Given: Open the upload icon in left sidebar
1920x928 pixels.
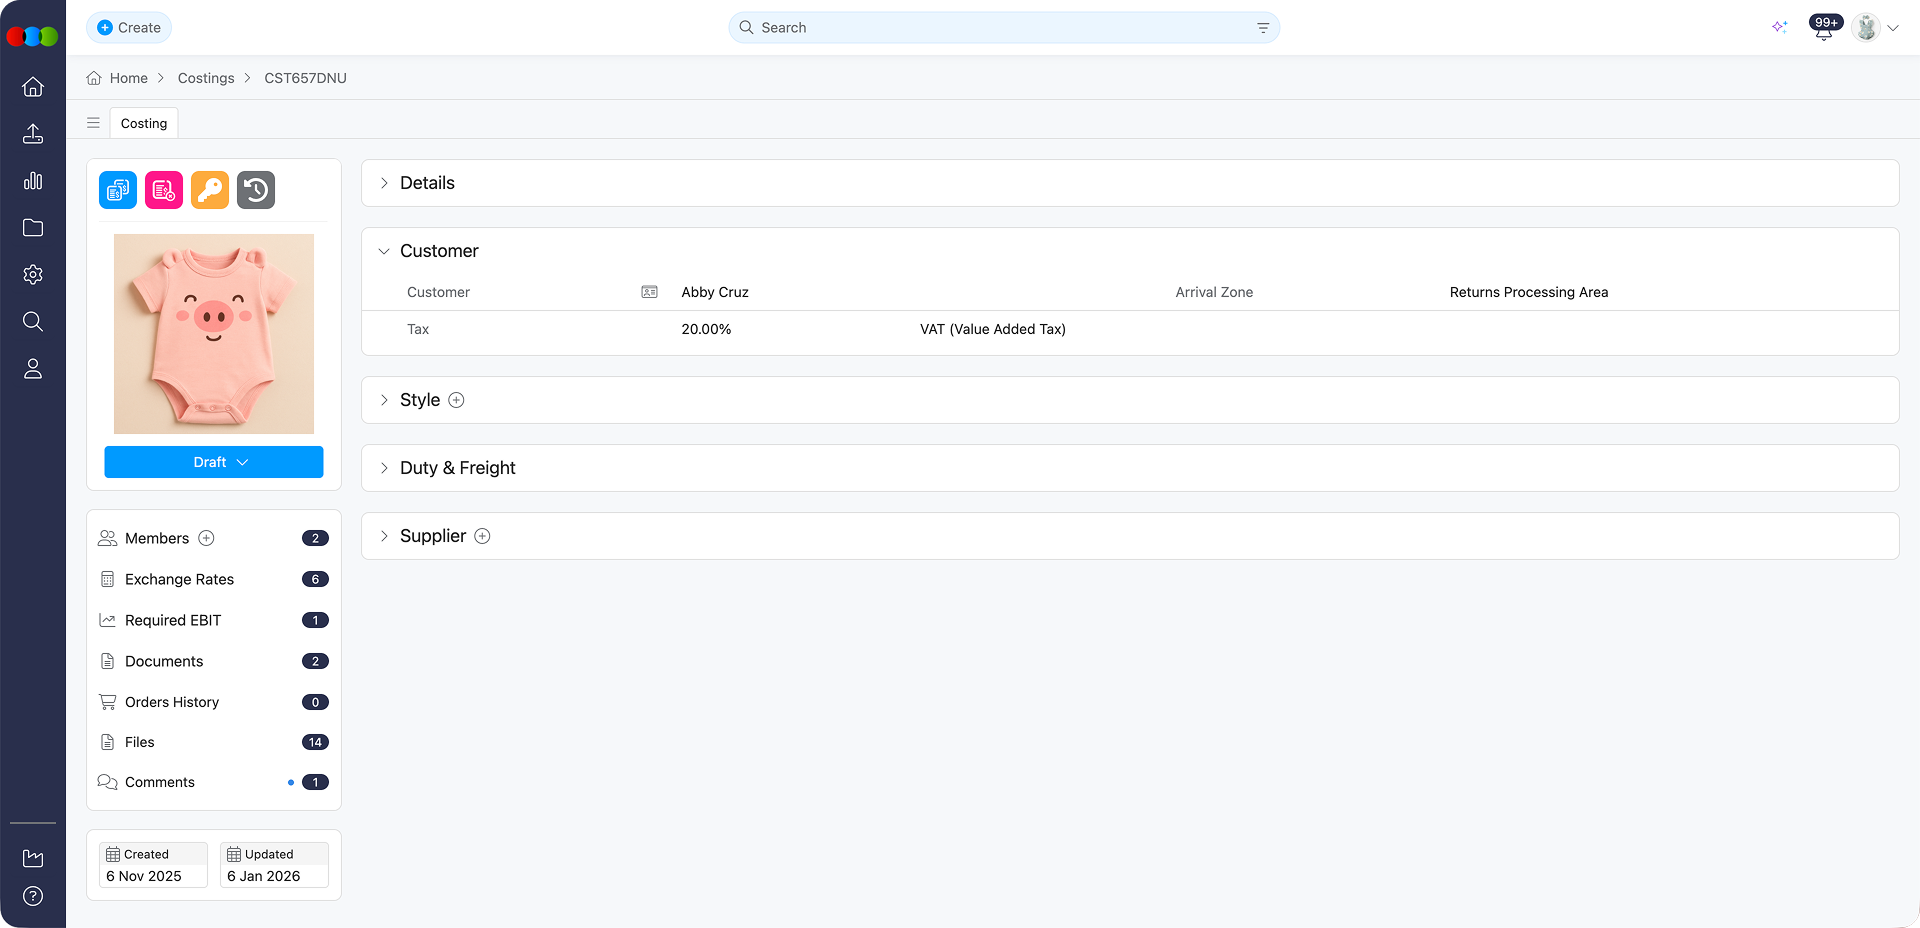Looking at the screenshot, I should point(33,134).
